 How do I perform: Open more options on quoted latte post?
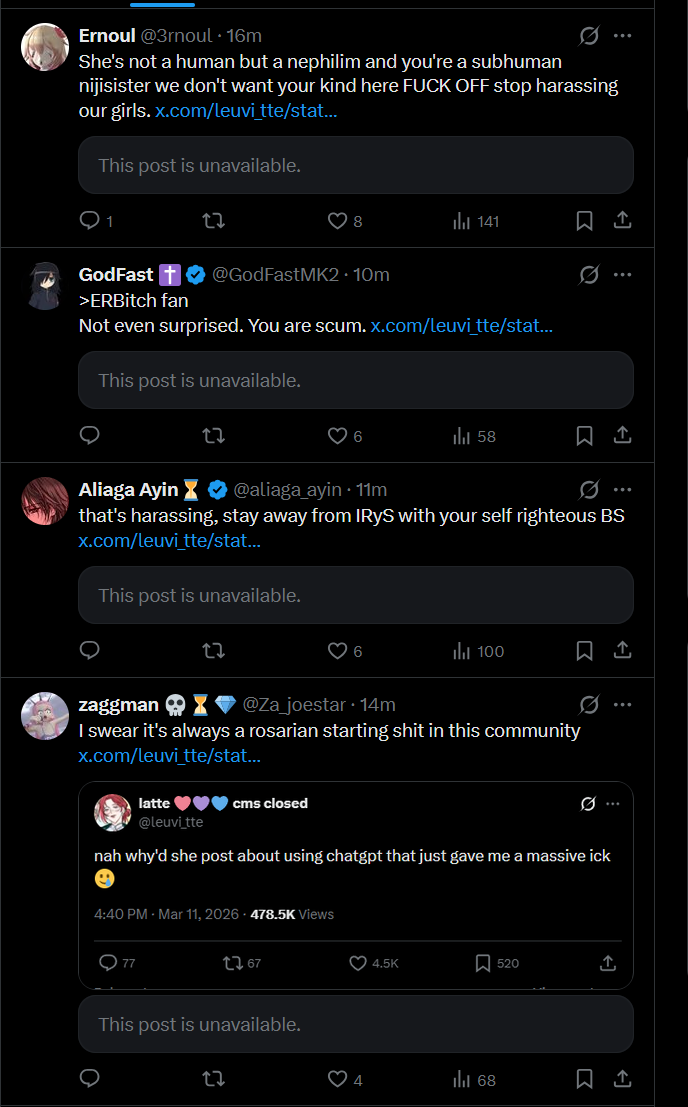[613, 804]
